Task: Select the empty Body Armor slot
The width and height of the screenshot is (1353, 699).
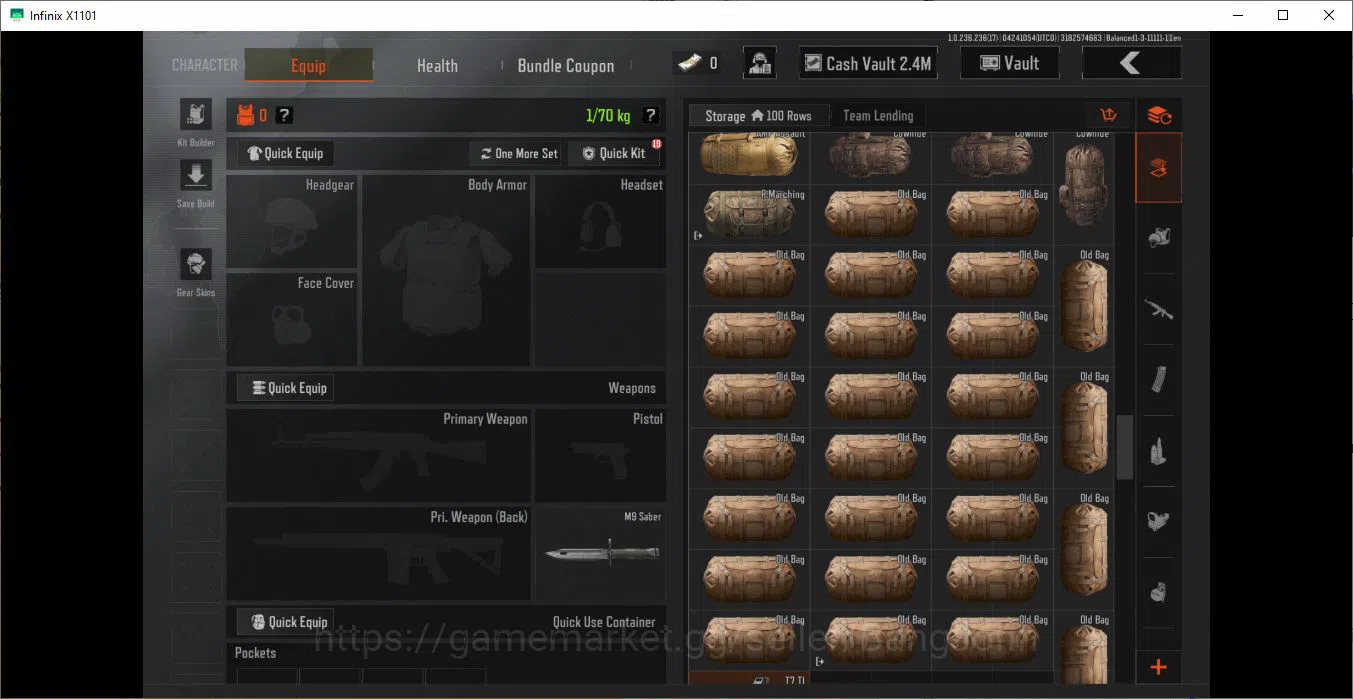Action: coord(446,270)
